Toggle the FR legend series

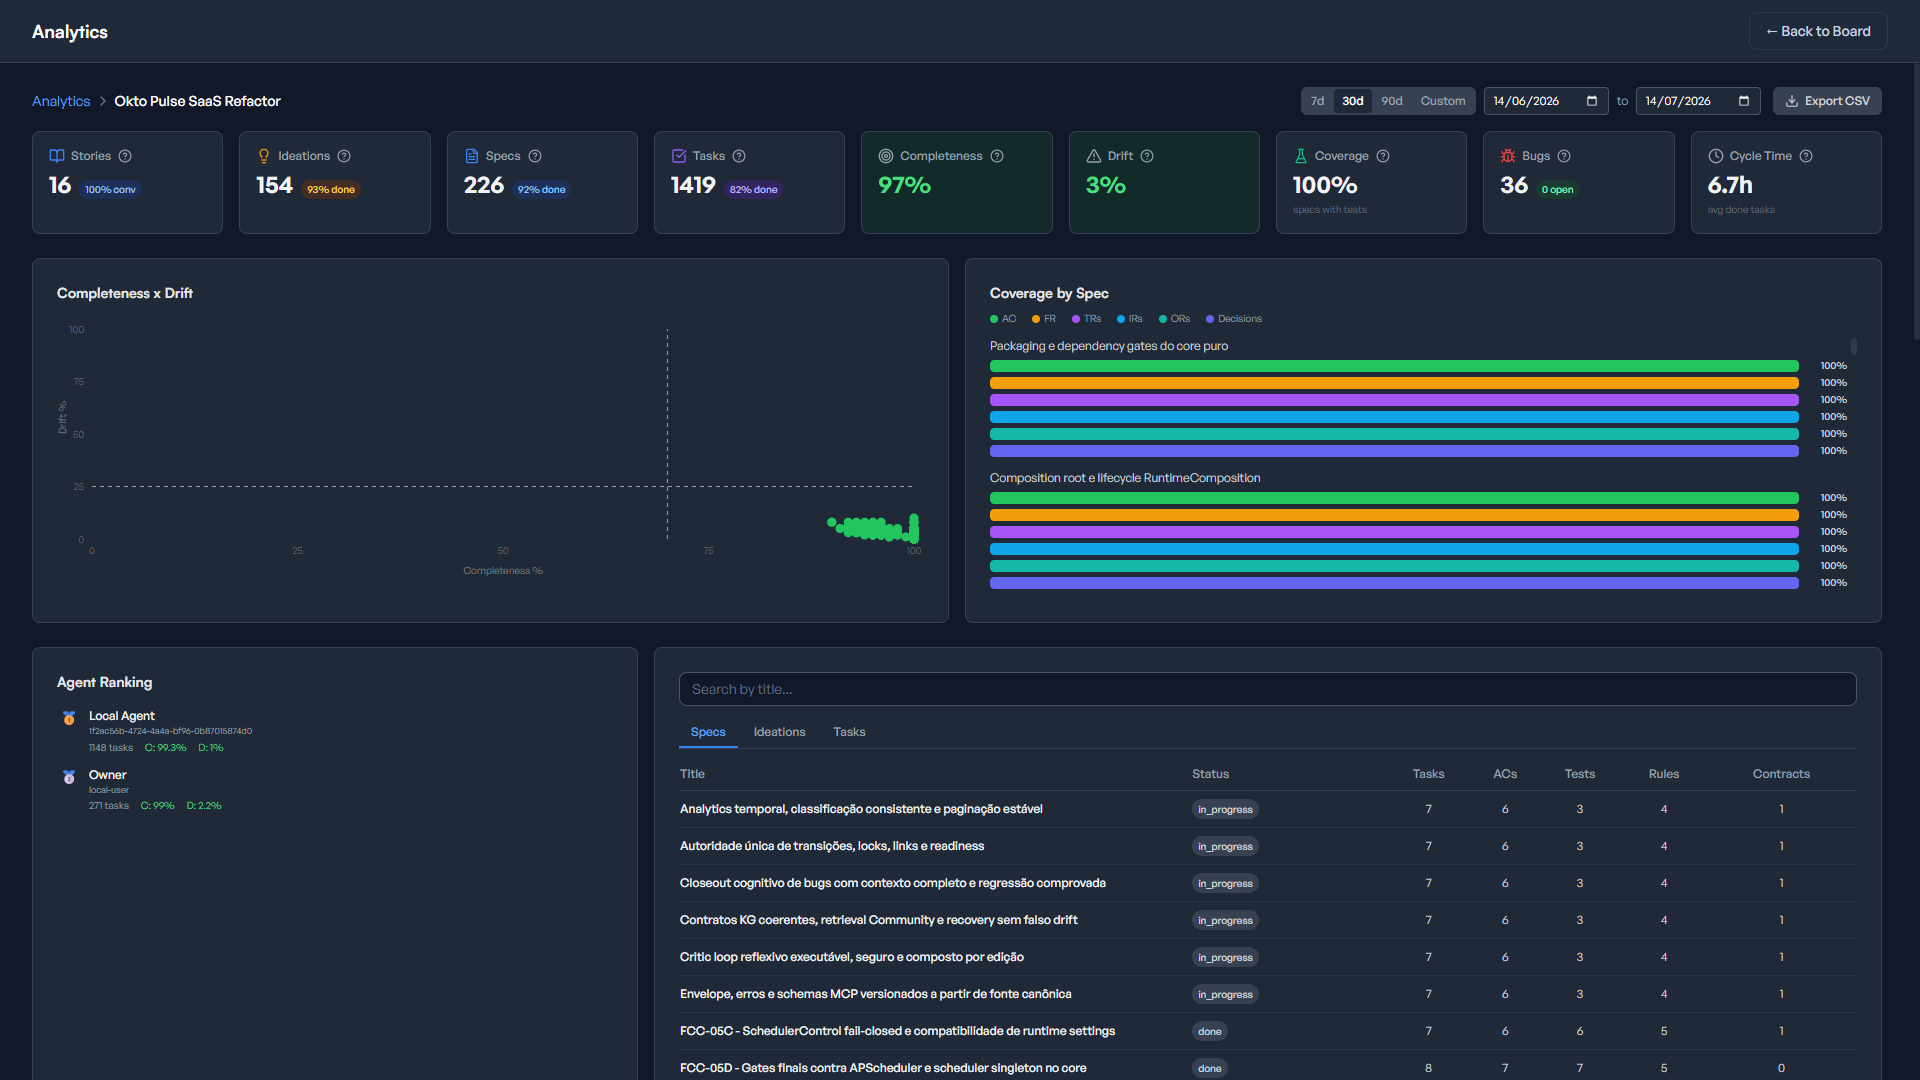tap(1044, 319)
